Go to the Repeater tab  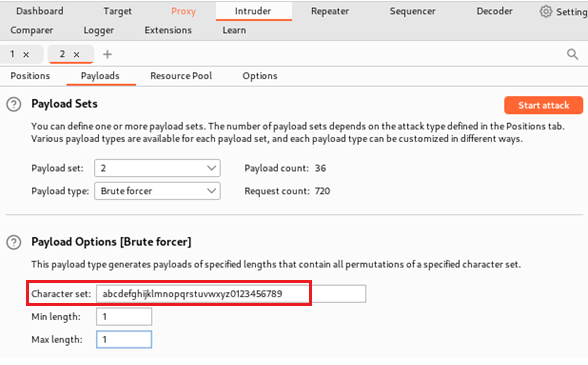(x=330, y=11)
